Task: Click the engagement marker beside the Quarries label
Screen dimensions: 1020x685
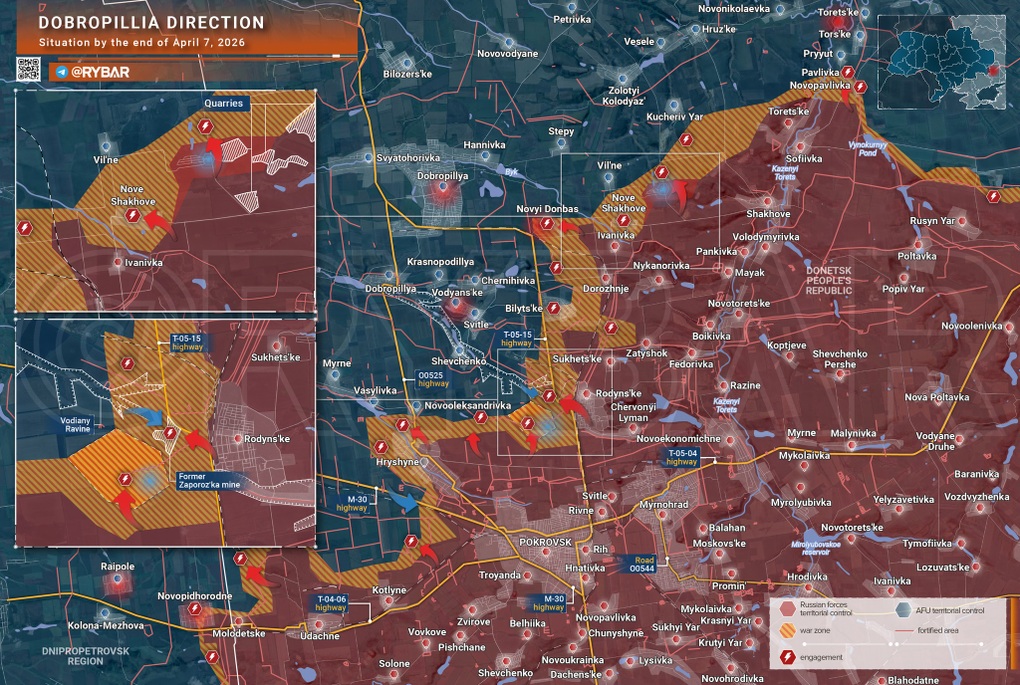Action: 206,127
